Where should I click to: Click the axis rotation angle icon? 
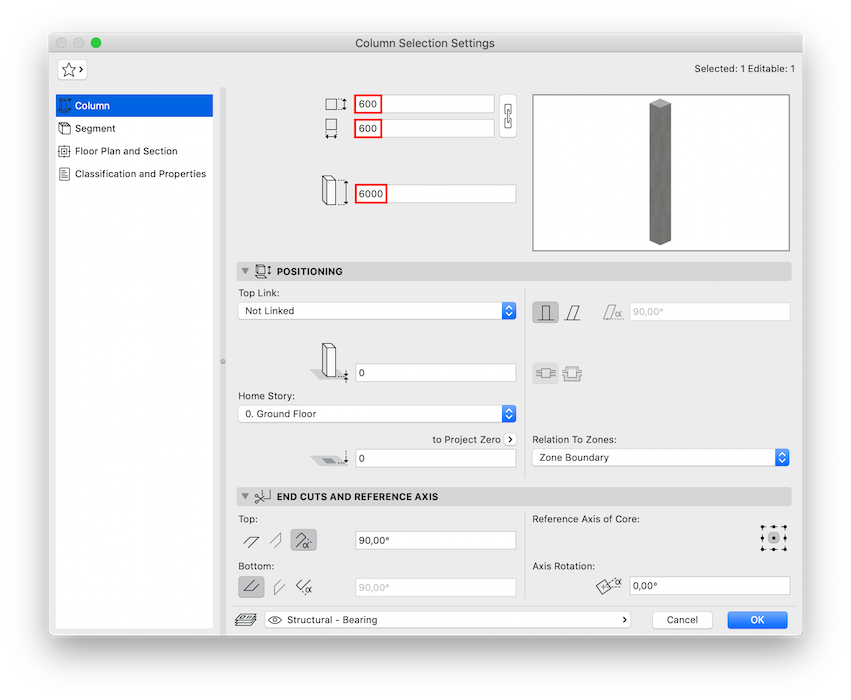coord(609,586)
